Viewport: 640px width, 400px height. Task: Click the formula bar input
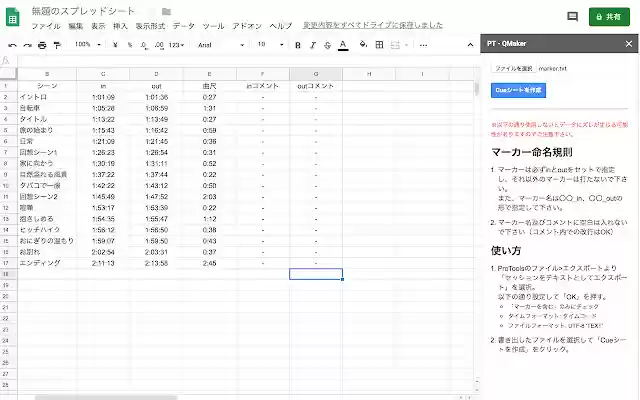pyautogui.click(x=247, y=61)
